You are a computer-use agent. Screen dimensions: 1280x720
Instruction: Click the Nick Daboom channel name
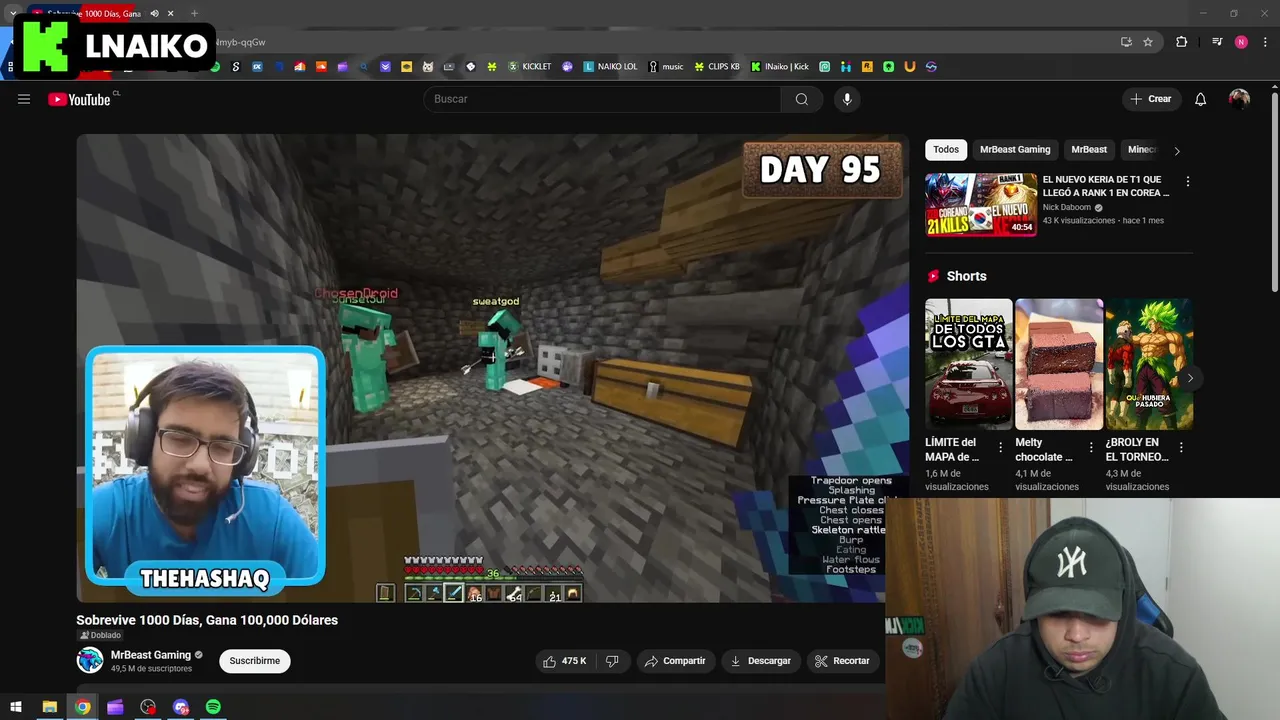[1066, 208]
